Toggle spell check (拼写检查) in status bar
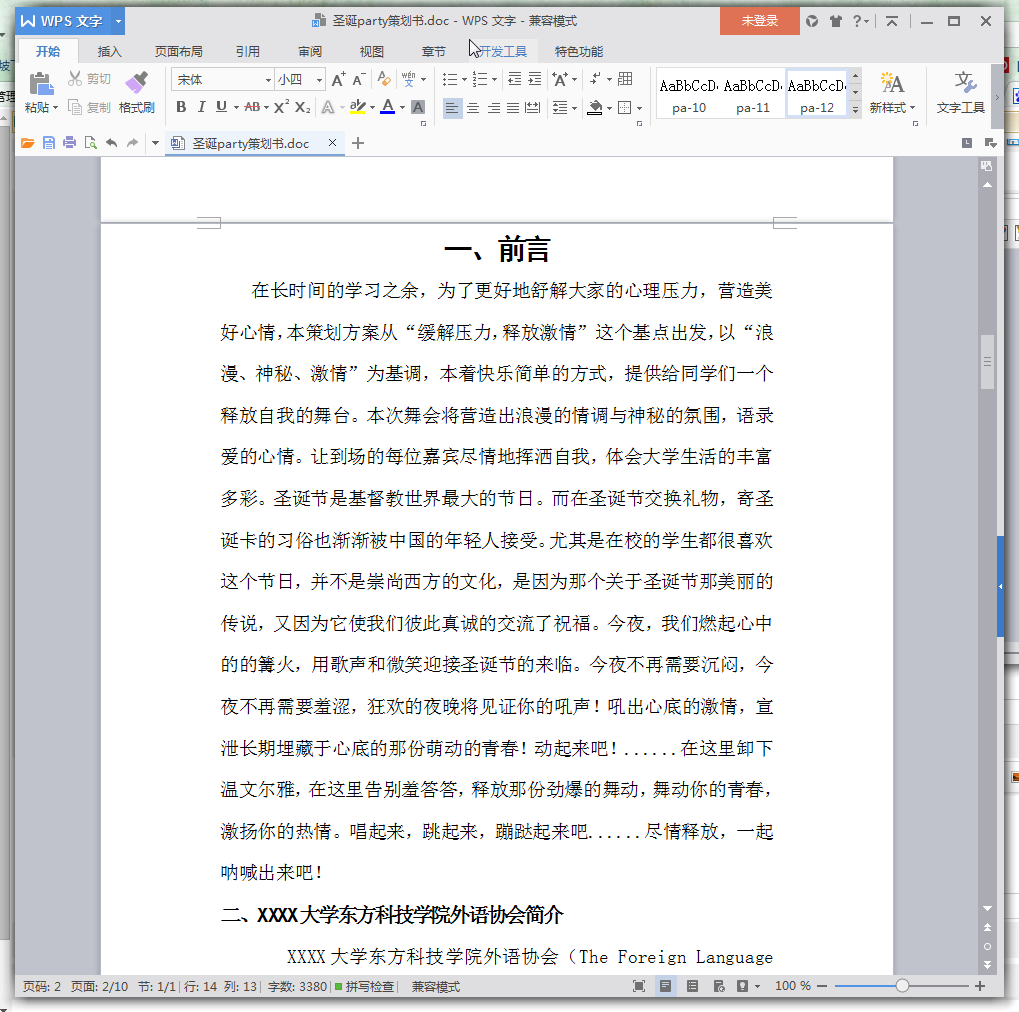1019x1012 pixels. 365,987
